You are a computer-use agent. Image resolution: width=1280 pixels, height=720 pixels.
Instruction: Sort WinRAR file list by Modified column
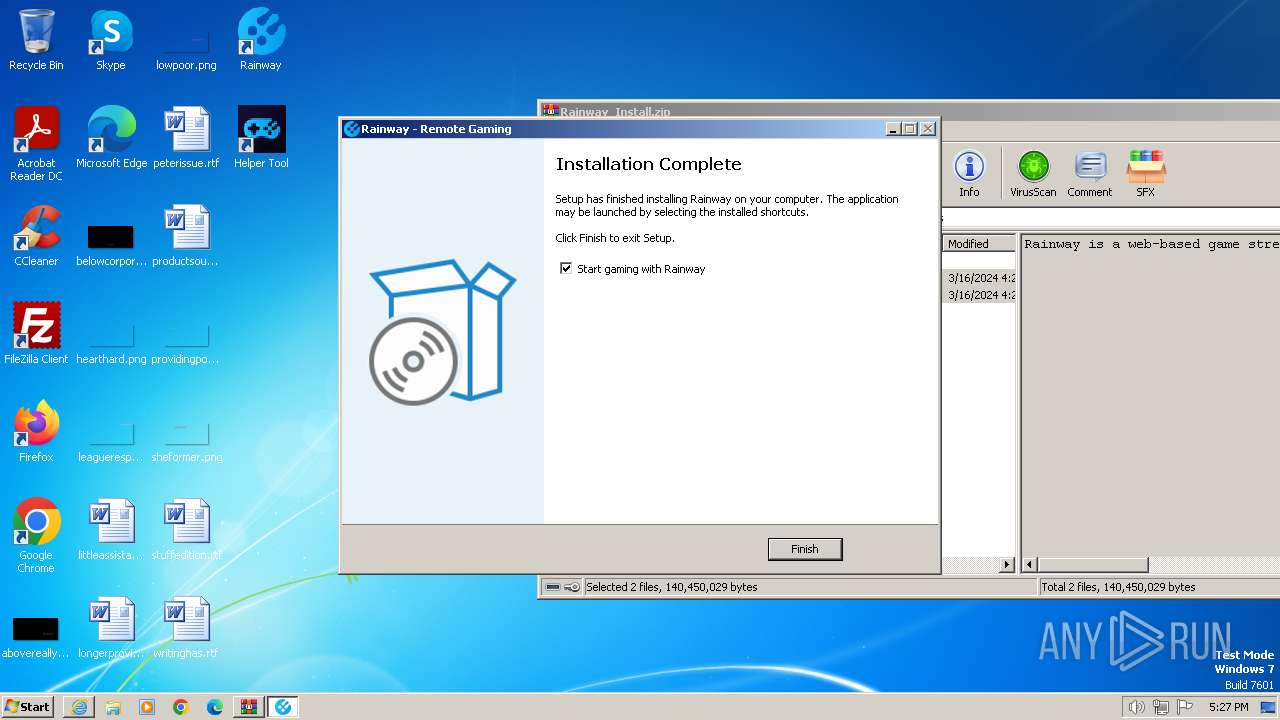point(978,244)
